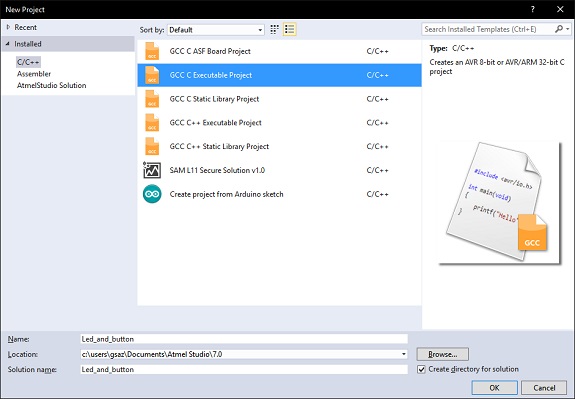Close the New Project dialog
575x399 pixels.
click(x=560, y=10)
